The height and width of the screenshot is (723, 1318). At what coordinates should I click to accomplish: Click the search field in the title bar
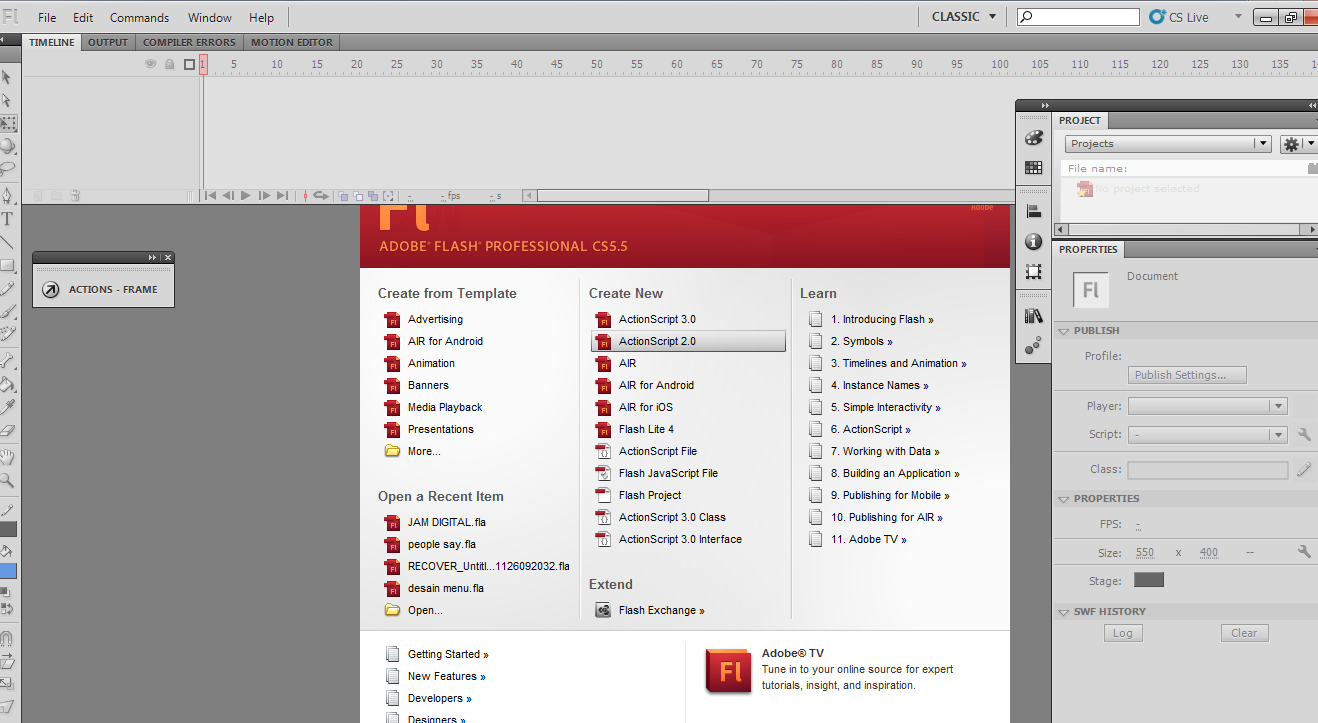pyautogui.click(x=1078, y=16)
